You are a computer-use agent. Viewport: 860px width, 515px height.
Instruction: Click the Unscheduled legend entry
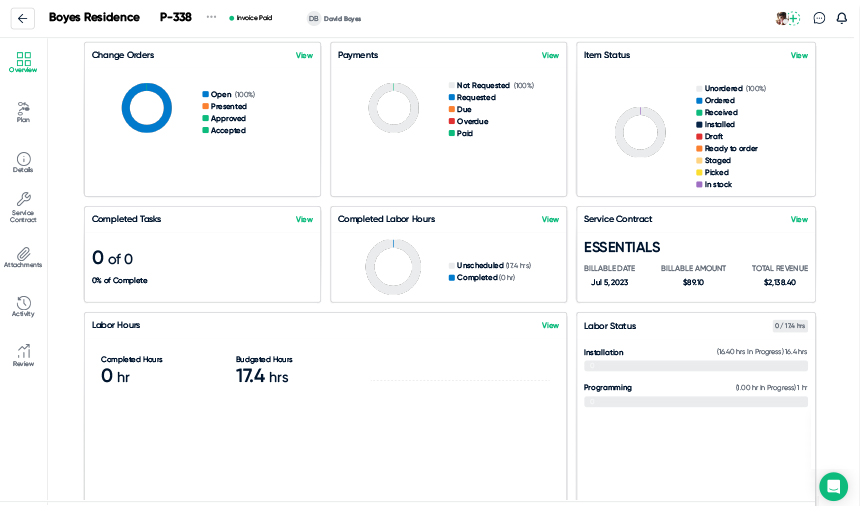pyautogui.click(x=490, y=265)
